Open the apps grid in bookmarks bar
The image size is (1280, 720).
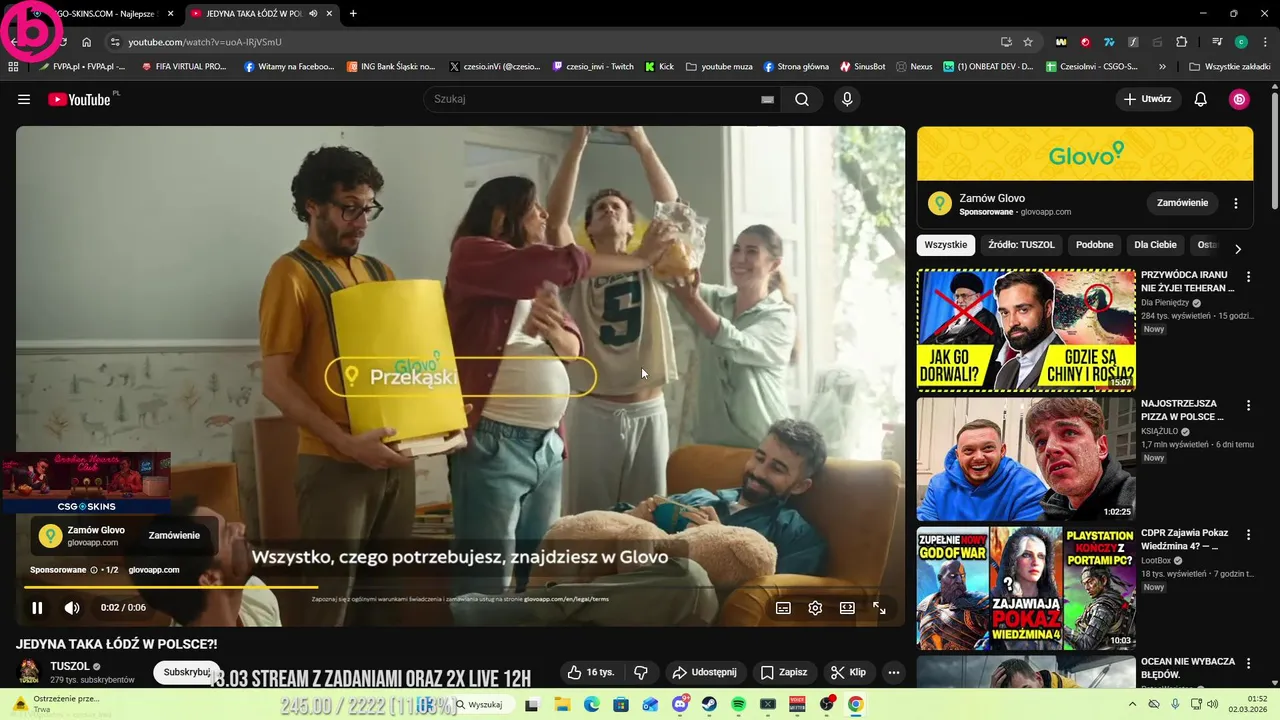pos(13,66)
